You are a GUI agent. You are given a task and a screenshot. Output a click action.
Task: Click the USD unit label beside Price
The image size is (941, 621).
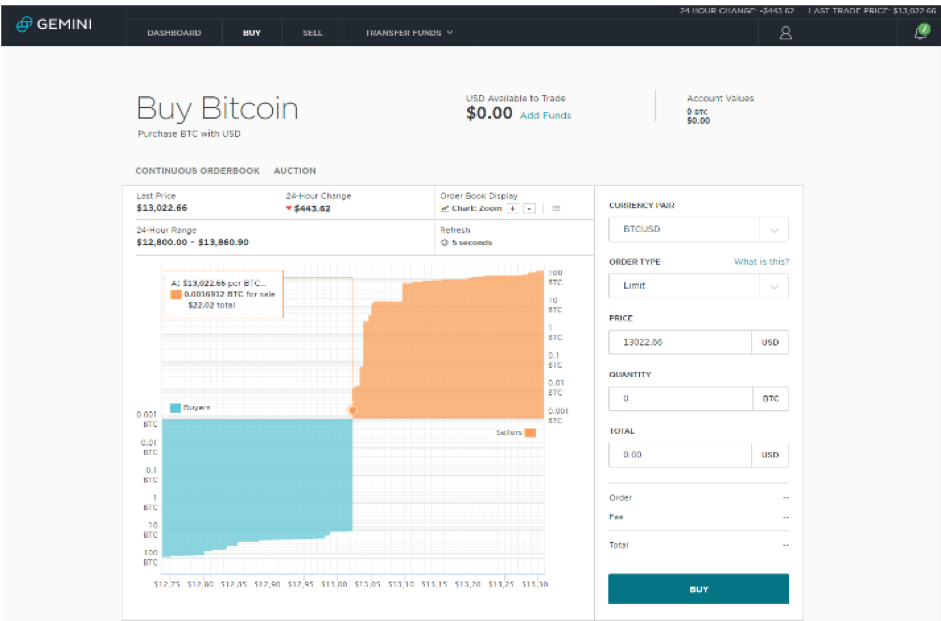[x=770, y=342]
